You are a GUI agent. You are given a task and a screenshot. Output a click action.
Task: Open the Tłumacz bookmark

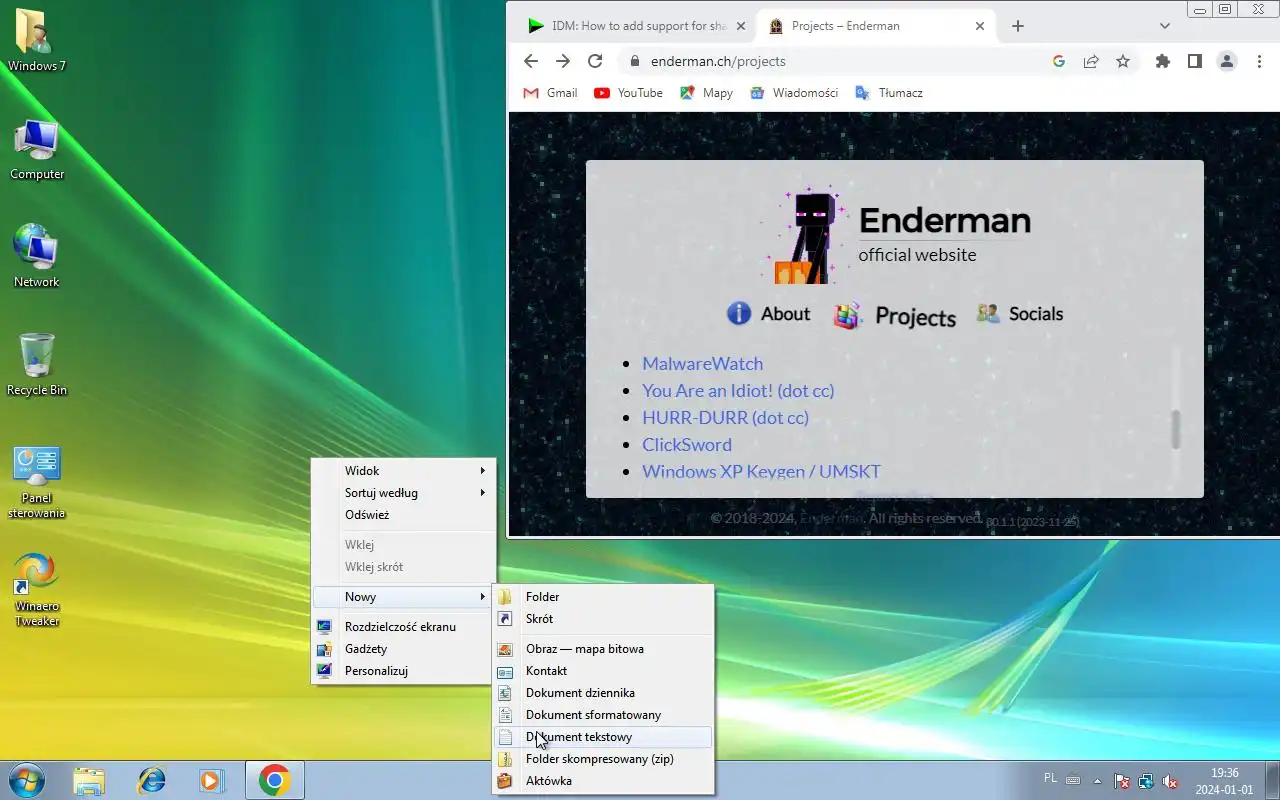click(x=888, y=92)
